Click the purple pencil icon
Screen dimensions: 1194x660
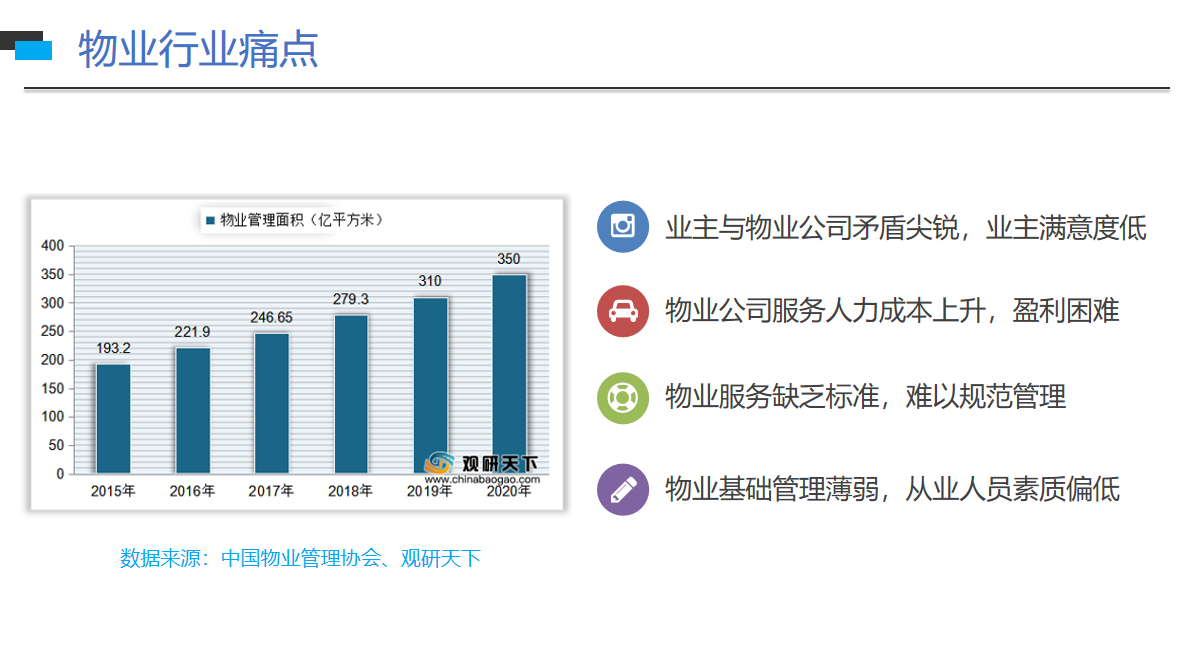(x=623, y=489)
